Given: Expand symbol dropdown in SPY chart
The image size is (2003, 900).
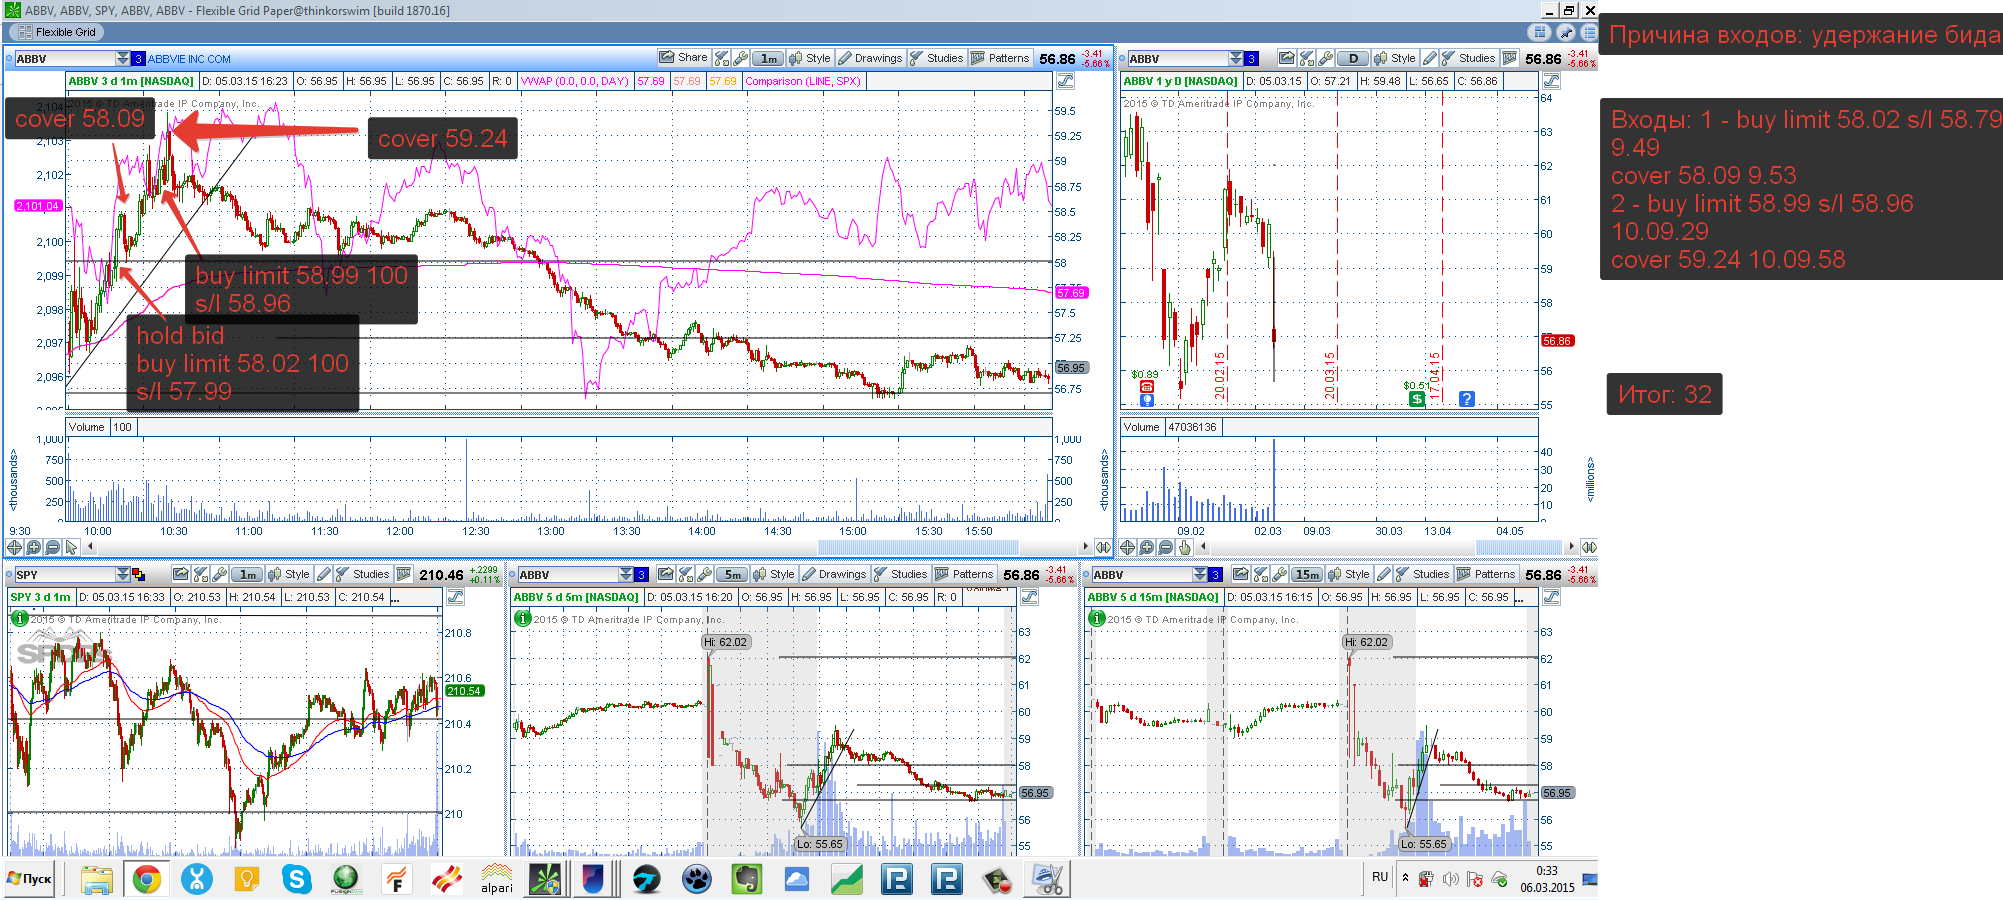Looking at the screenshot, I should [122, 574].
